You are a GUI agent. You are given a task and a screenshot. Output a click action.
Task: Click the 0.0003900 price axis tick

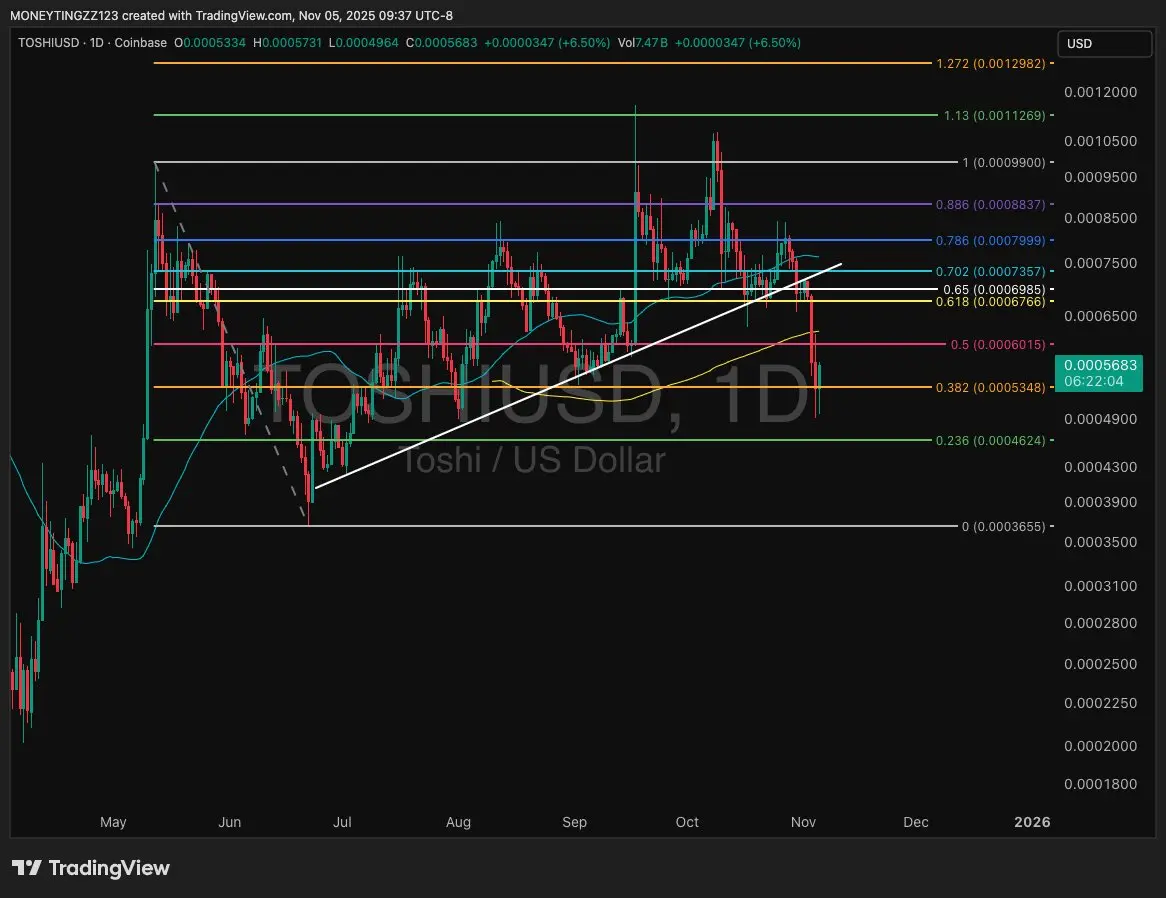pyautogui.click(x=1101, y=503)
